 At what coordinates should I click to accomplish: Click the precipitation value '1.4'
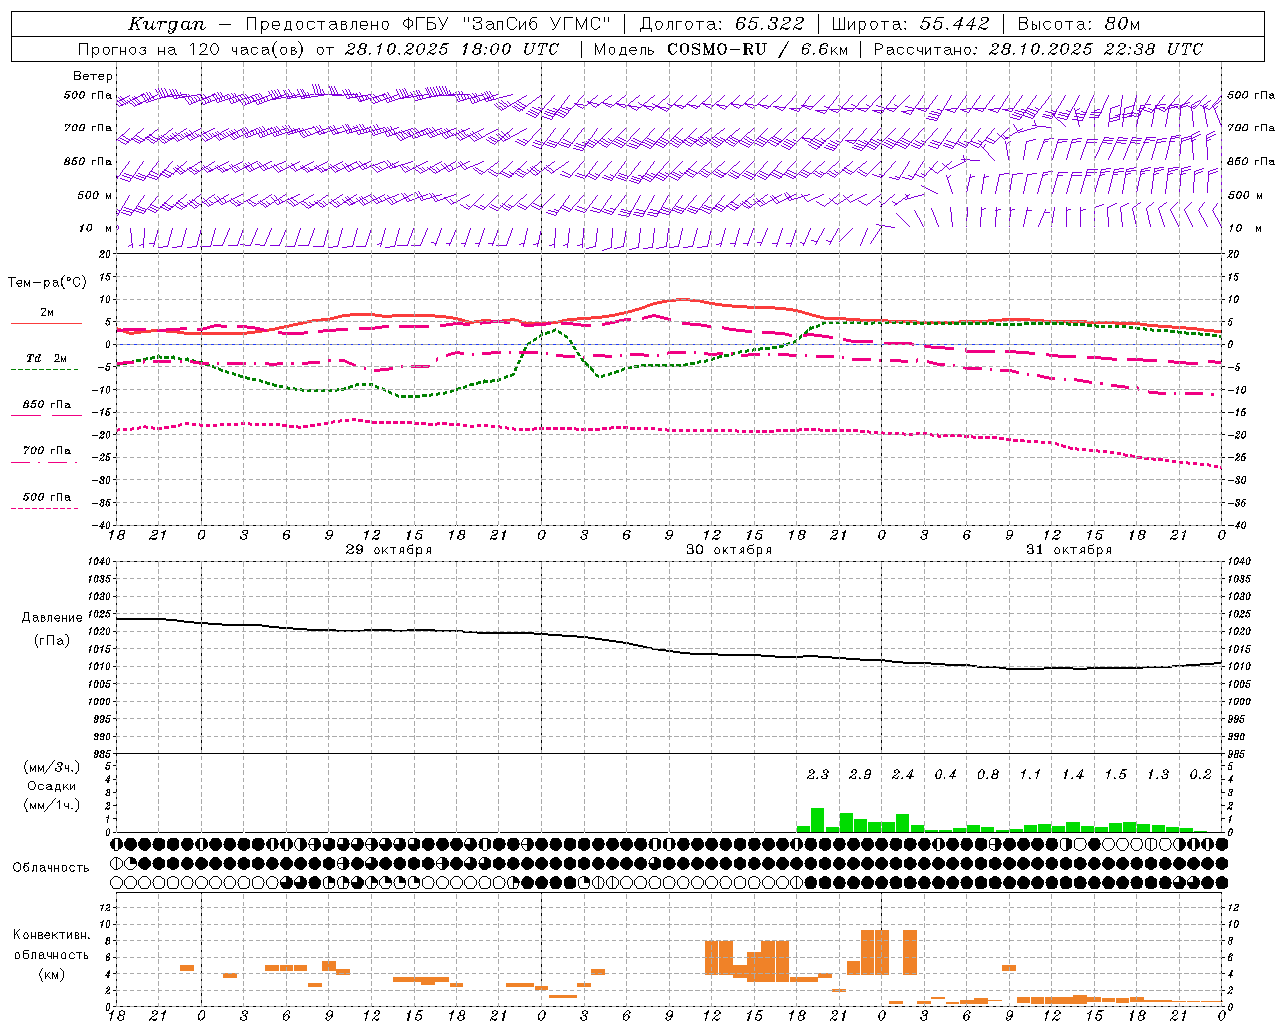tap(1073, 775)
